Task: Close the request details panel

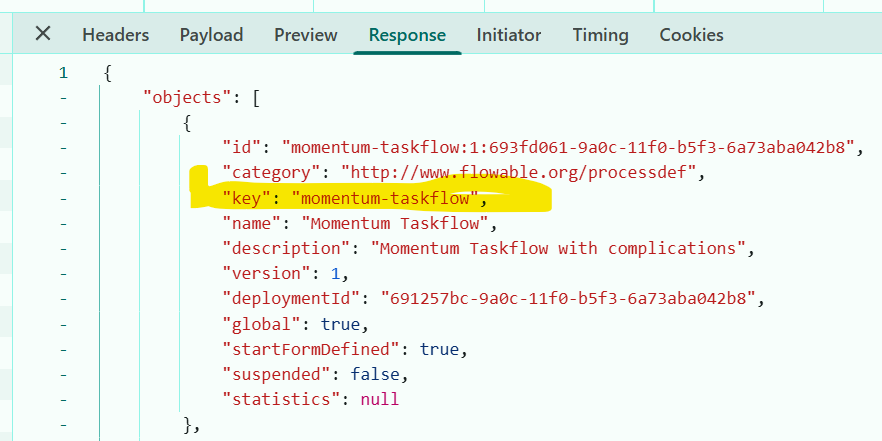Action: (43, 34)
